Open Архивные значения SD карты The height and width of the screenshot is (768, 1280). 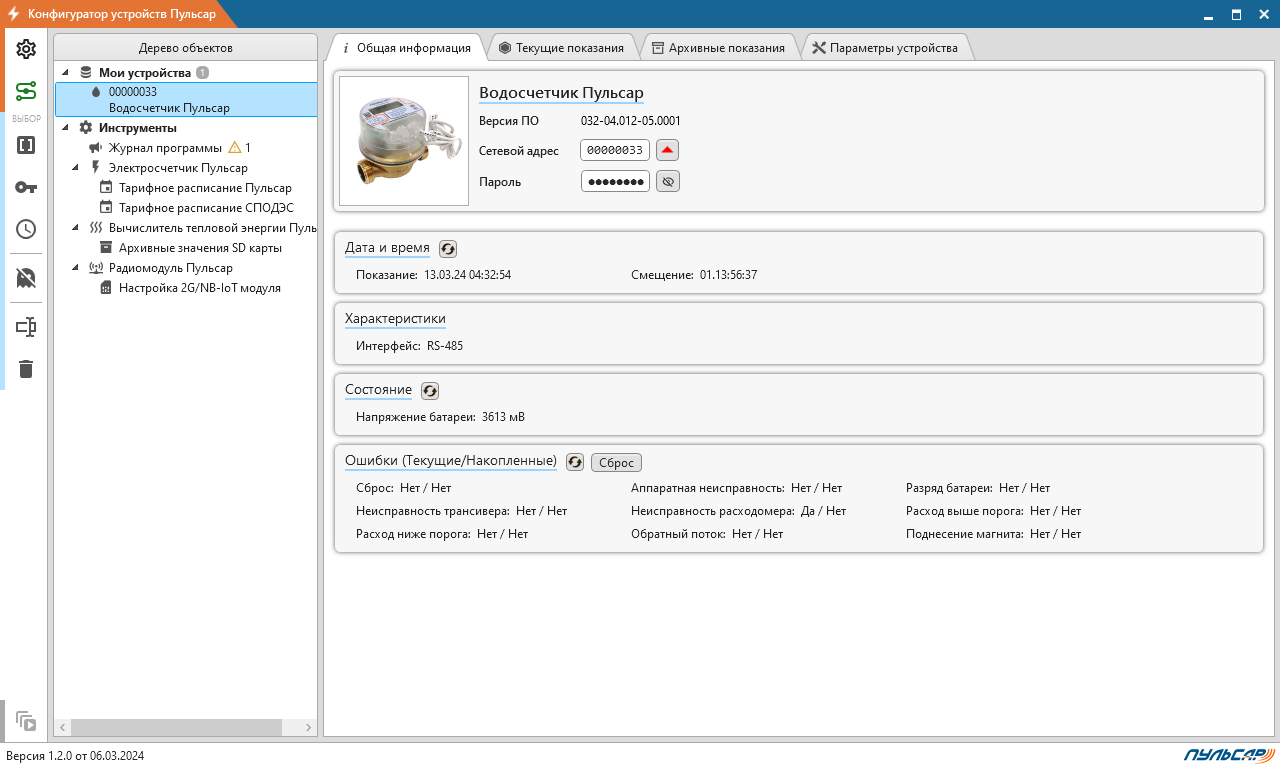(x=200, y=247)
